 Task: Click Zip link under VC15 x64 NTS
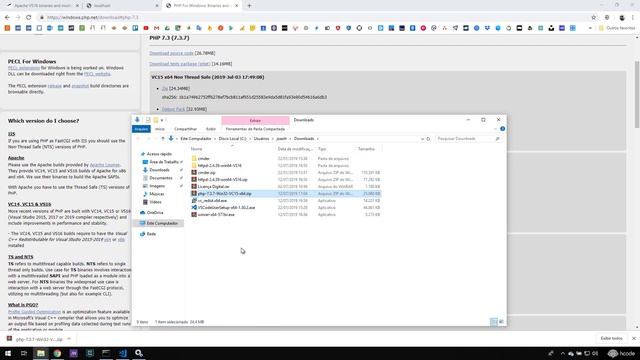[164, 89]
